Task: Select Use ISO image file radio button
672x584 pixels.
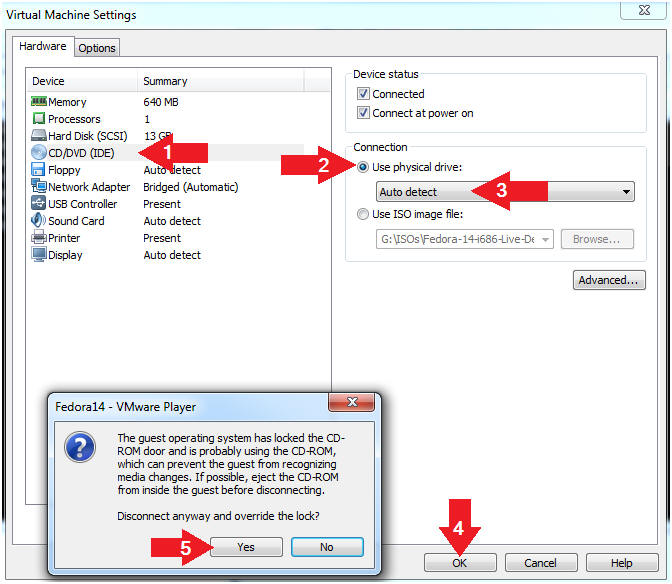Action: [363, 214]
